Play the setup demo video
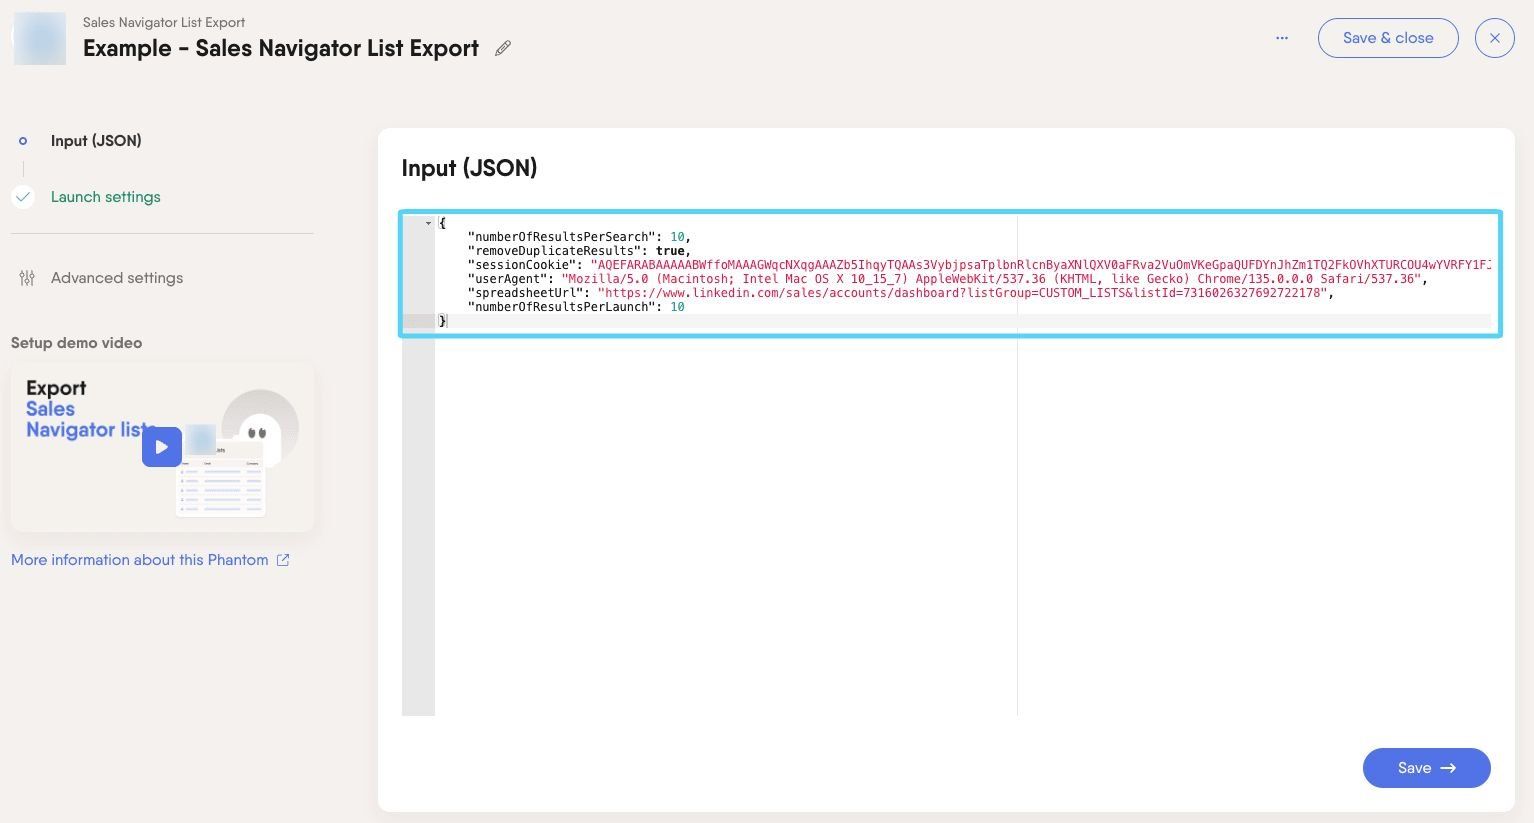The width and height of the screenshot is (1534, 823). pos(162,447)
